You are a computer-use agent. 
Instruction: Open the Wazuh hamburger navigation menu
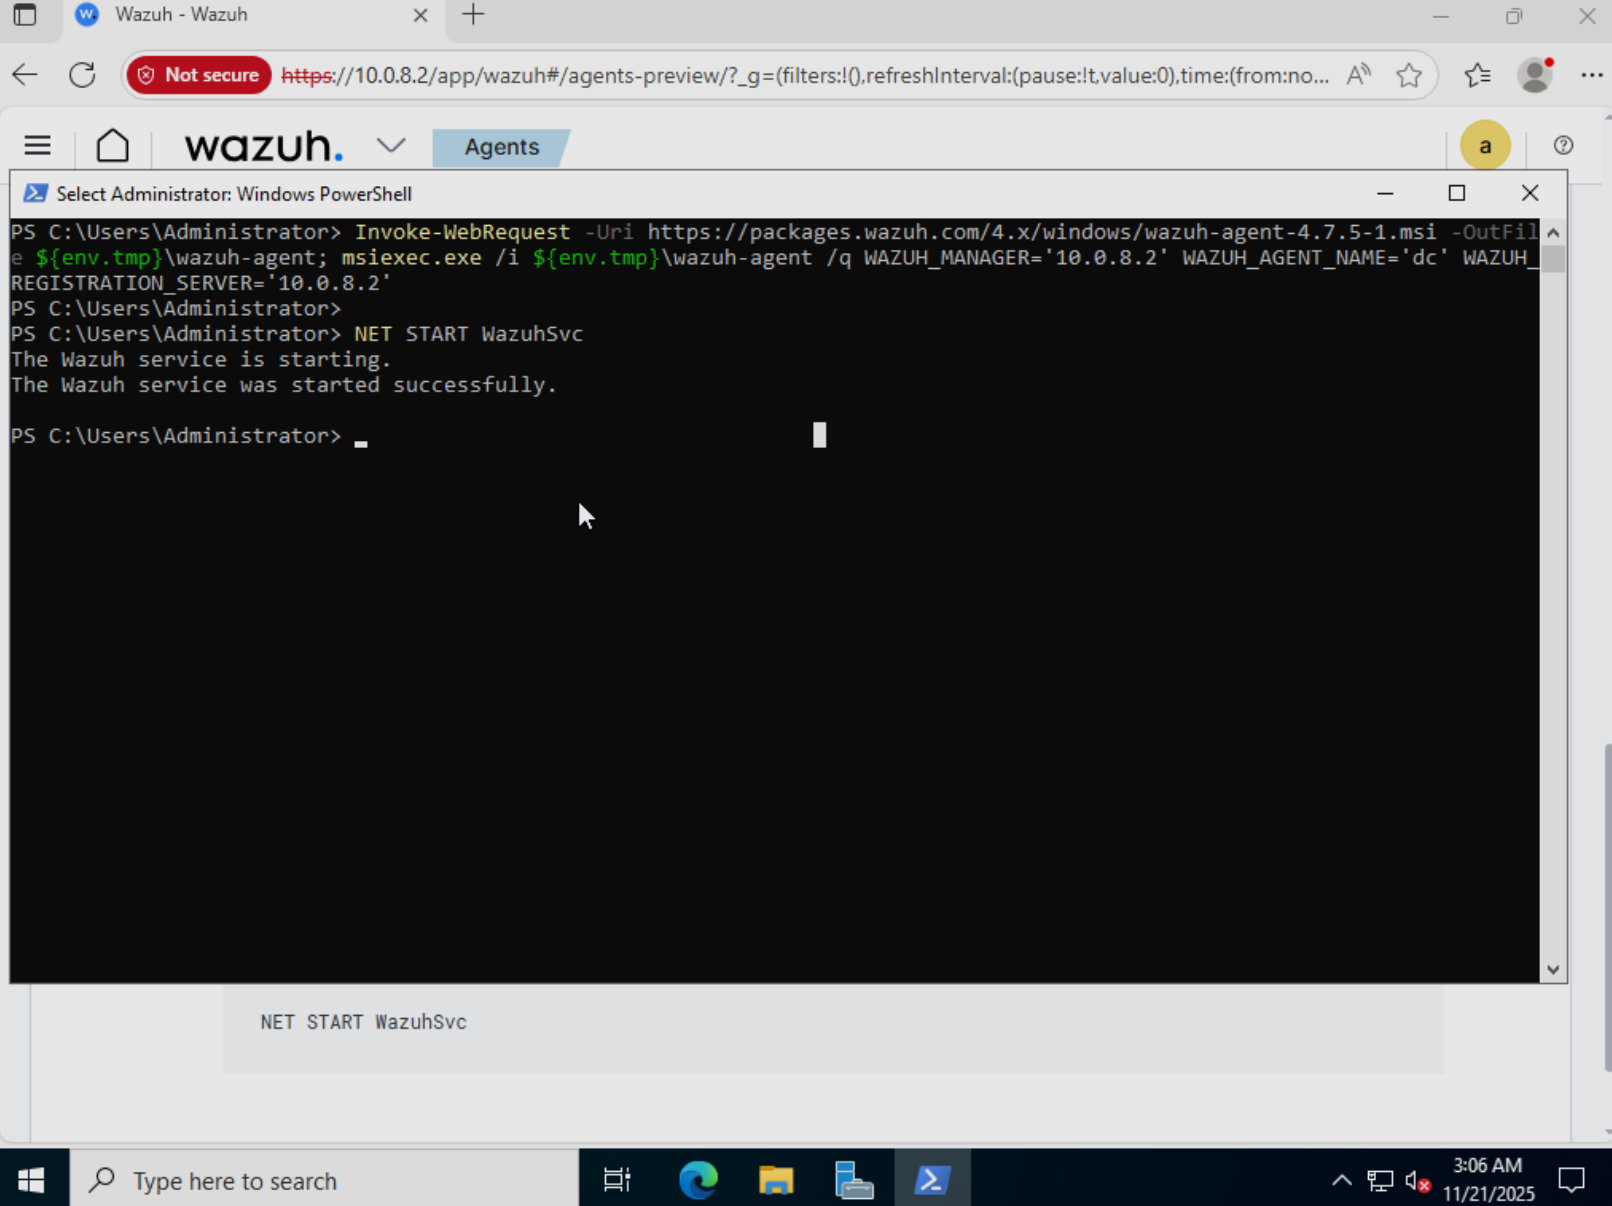37,146
